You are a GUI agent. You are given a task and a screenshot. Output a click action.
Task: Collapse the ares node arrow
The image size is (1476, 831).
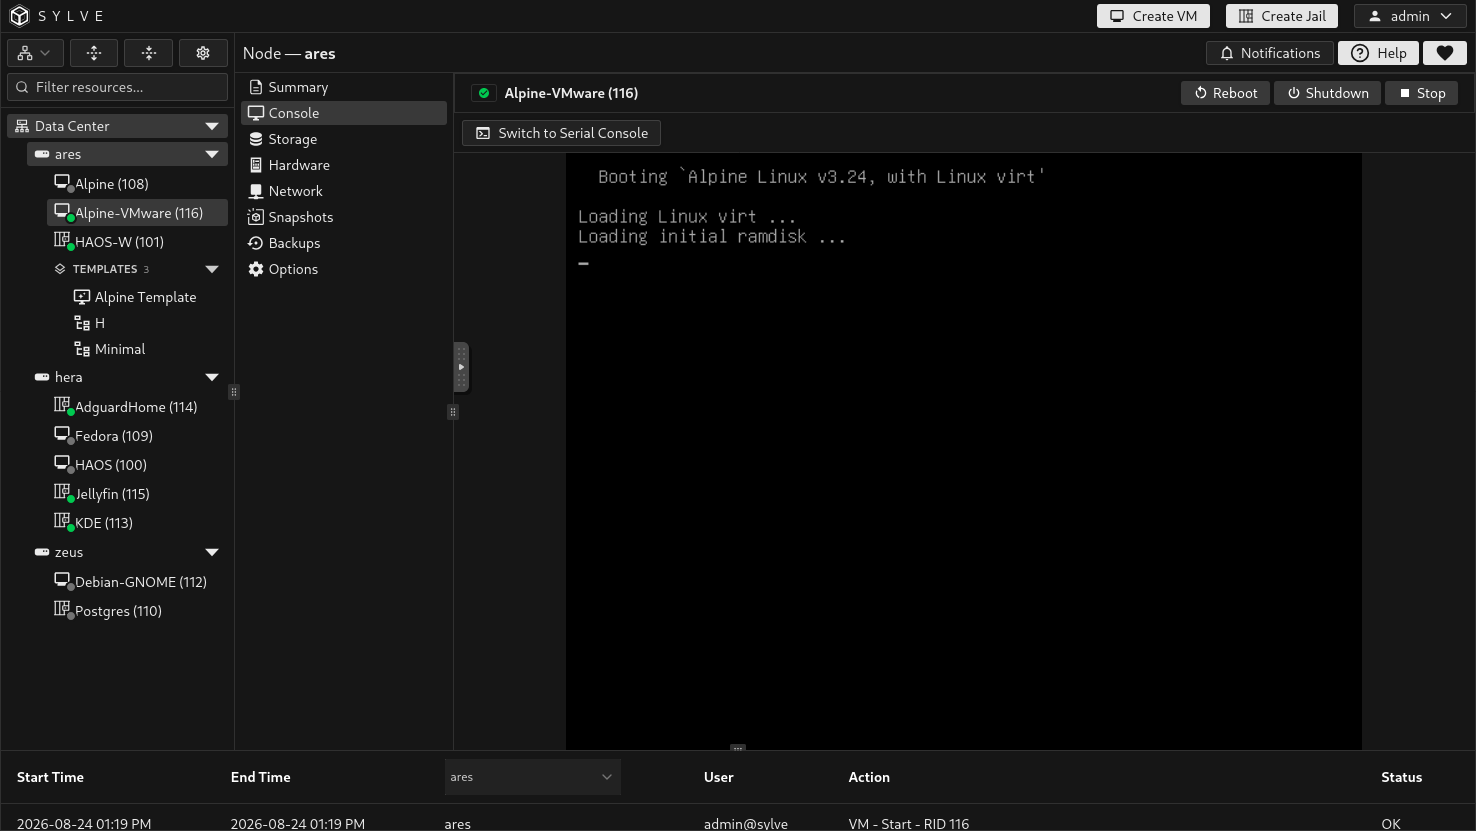tap(212, 154)
